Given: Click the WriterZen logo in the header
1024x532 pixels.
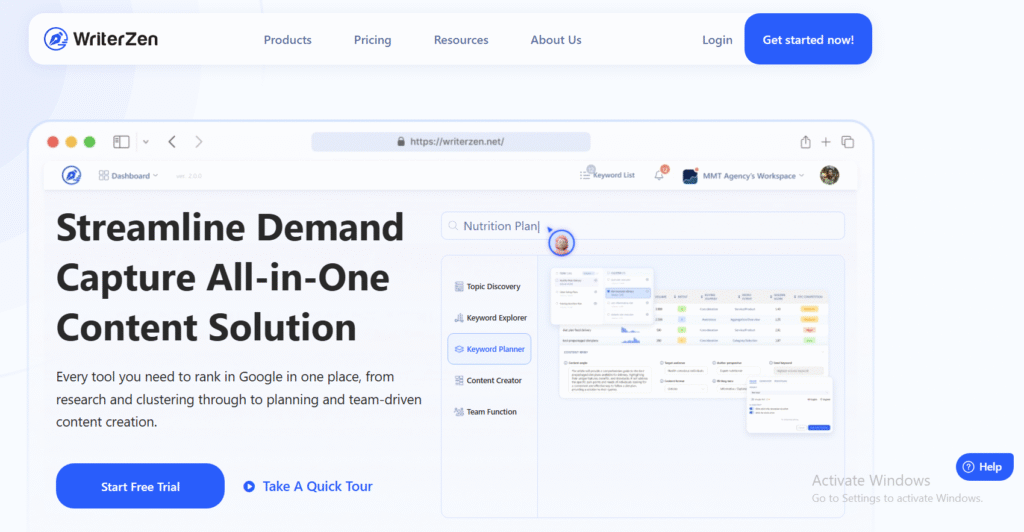Looking at the screenshot, I should pos(101,39).
